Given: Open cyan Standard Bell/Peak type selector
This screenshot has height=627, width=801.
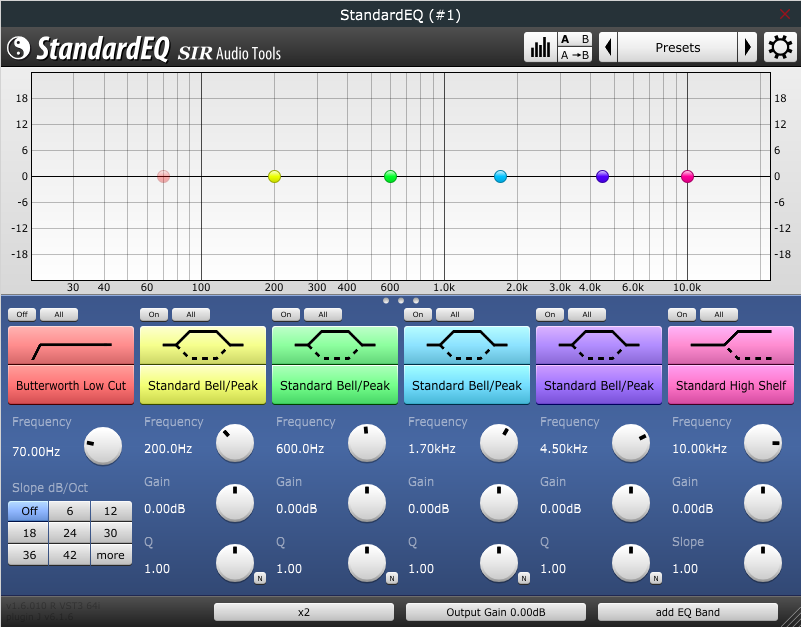Looking at the screenshot, I should click(467, 385).
